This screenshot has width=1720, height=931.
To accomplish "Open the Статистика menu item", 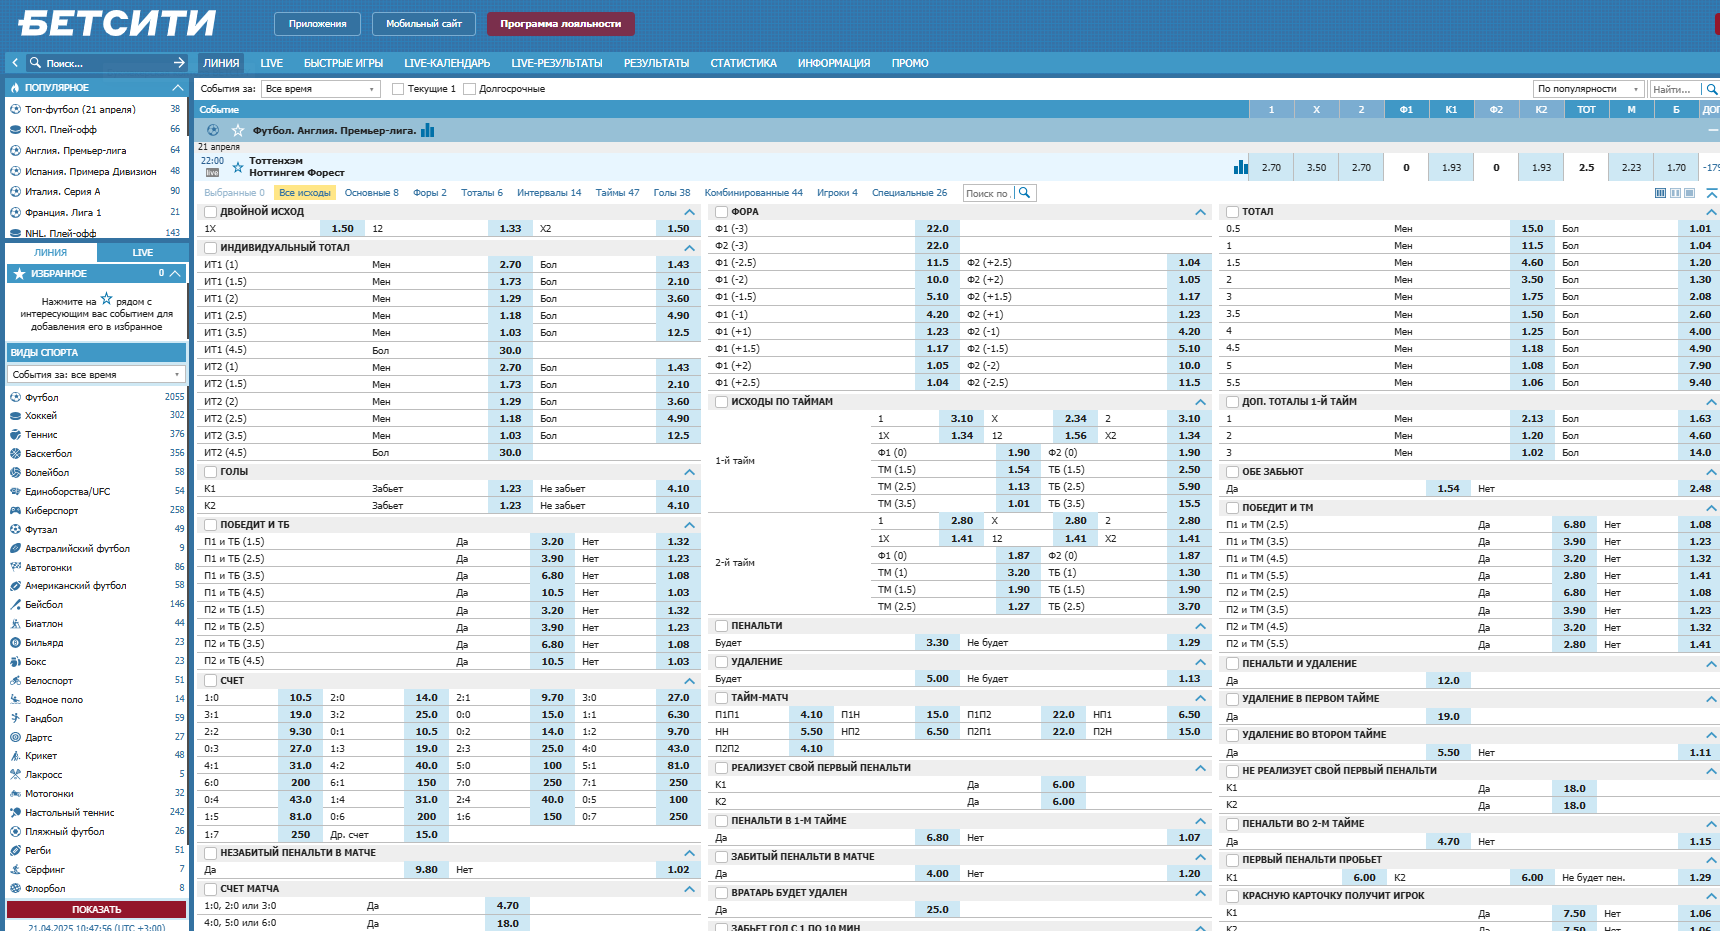I will tap(743, 63).
